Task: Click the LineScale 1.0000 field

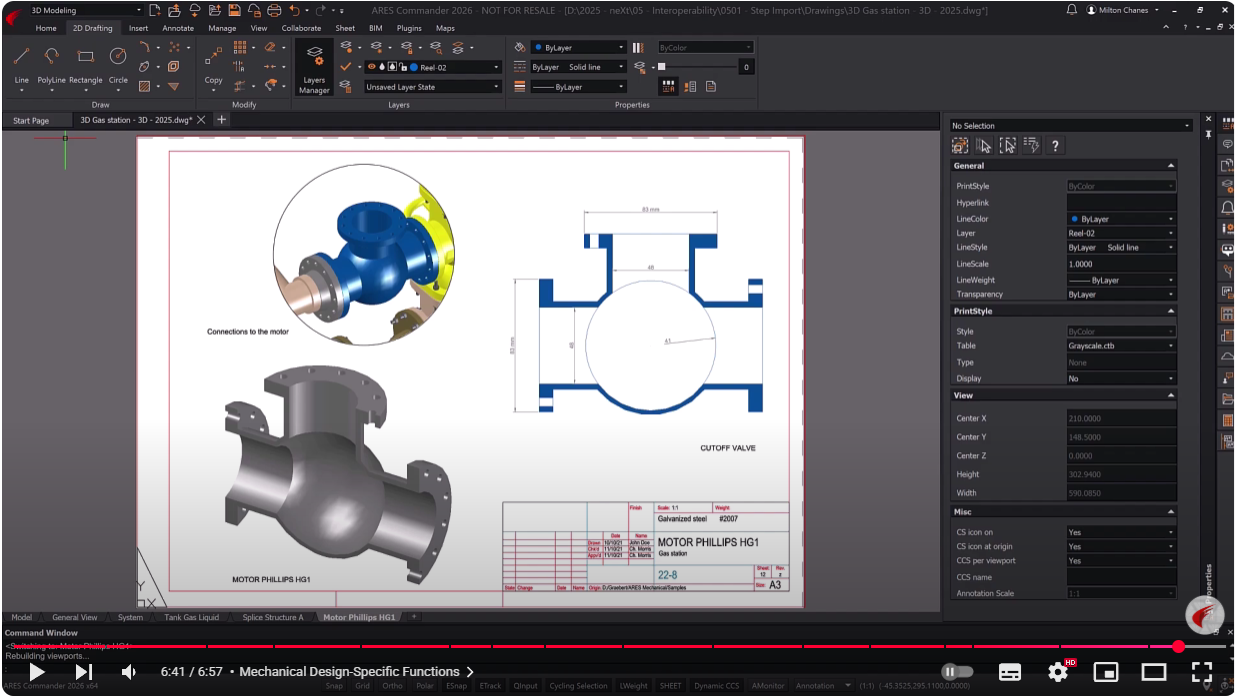Action: 1121,264
